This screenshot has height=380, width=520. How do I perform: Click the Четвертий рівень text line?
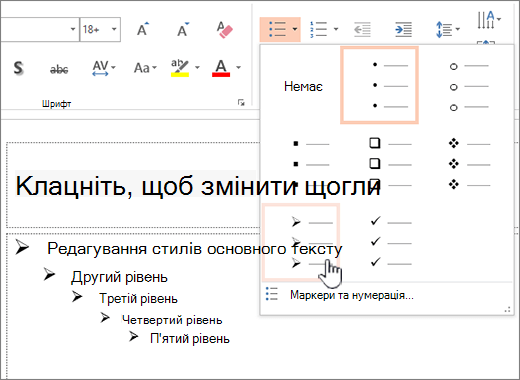pyautogui.click(x=172, y=320)
